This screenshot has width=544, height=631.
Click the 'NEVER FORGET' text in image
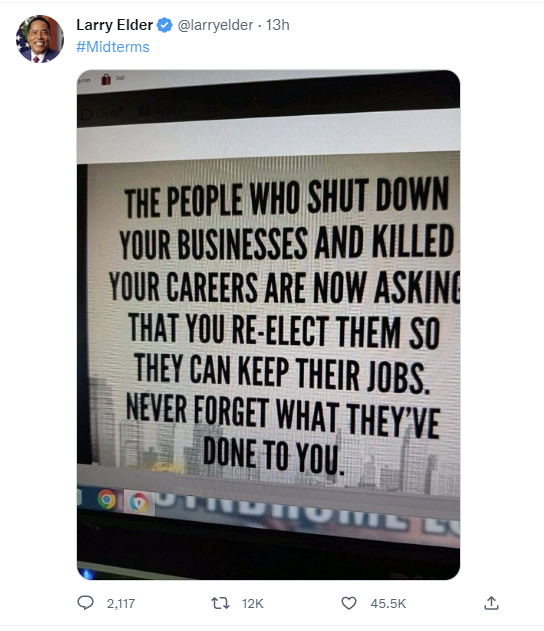[197, 408]
